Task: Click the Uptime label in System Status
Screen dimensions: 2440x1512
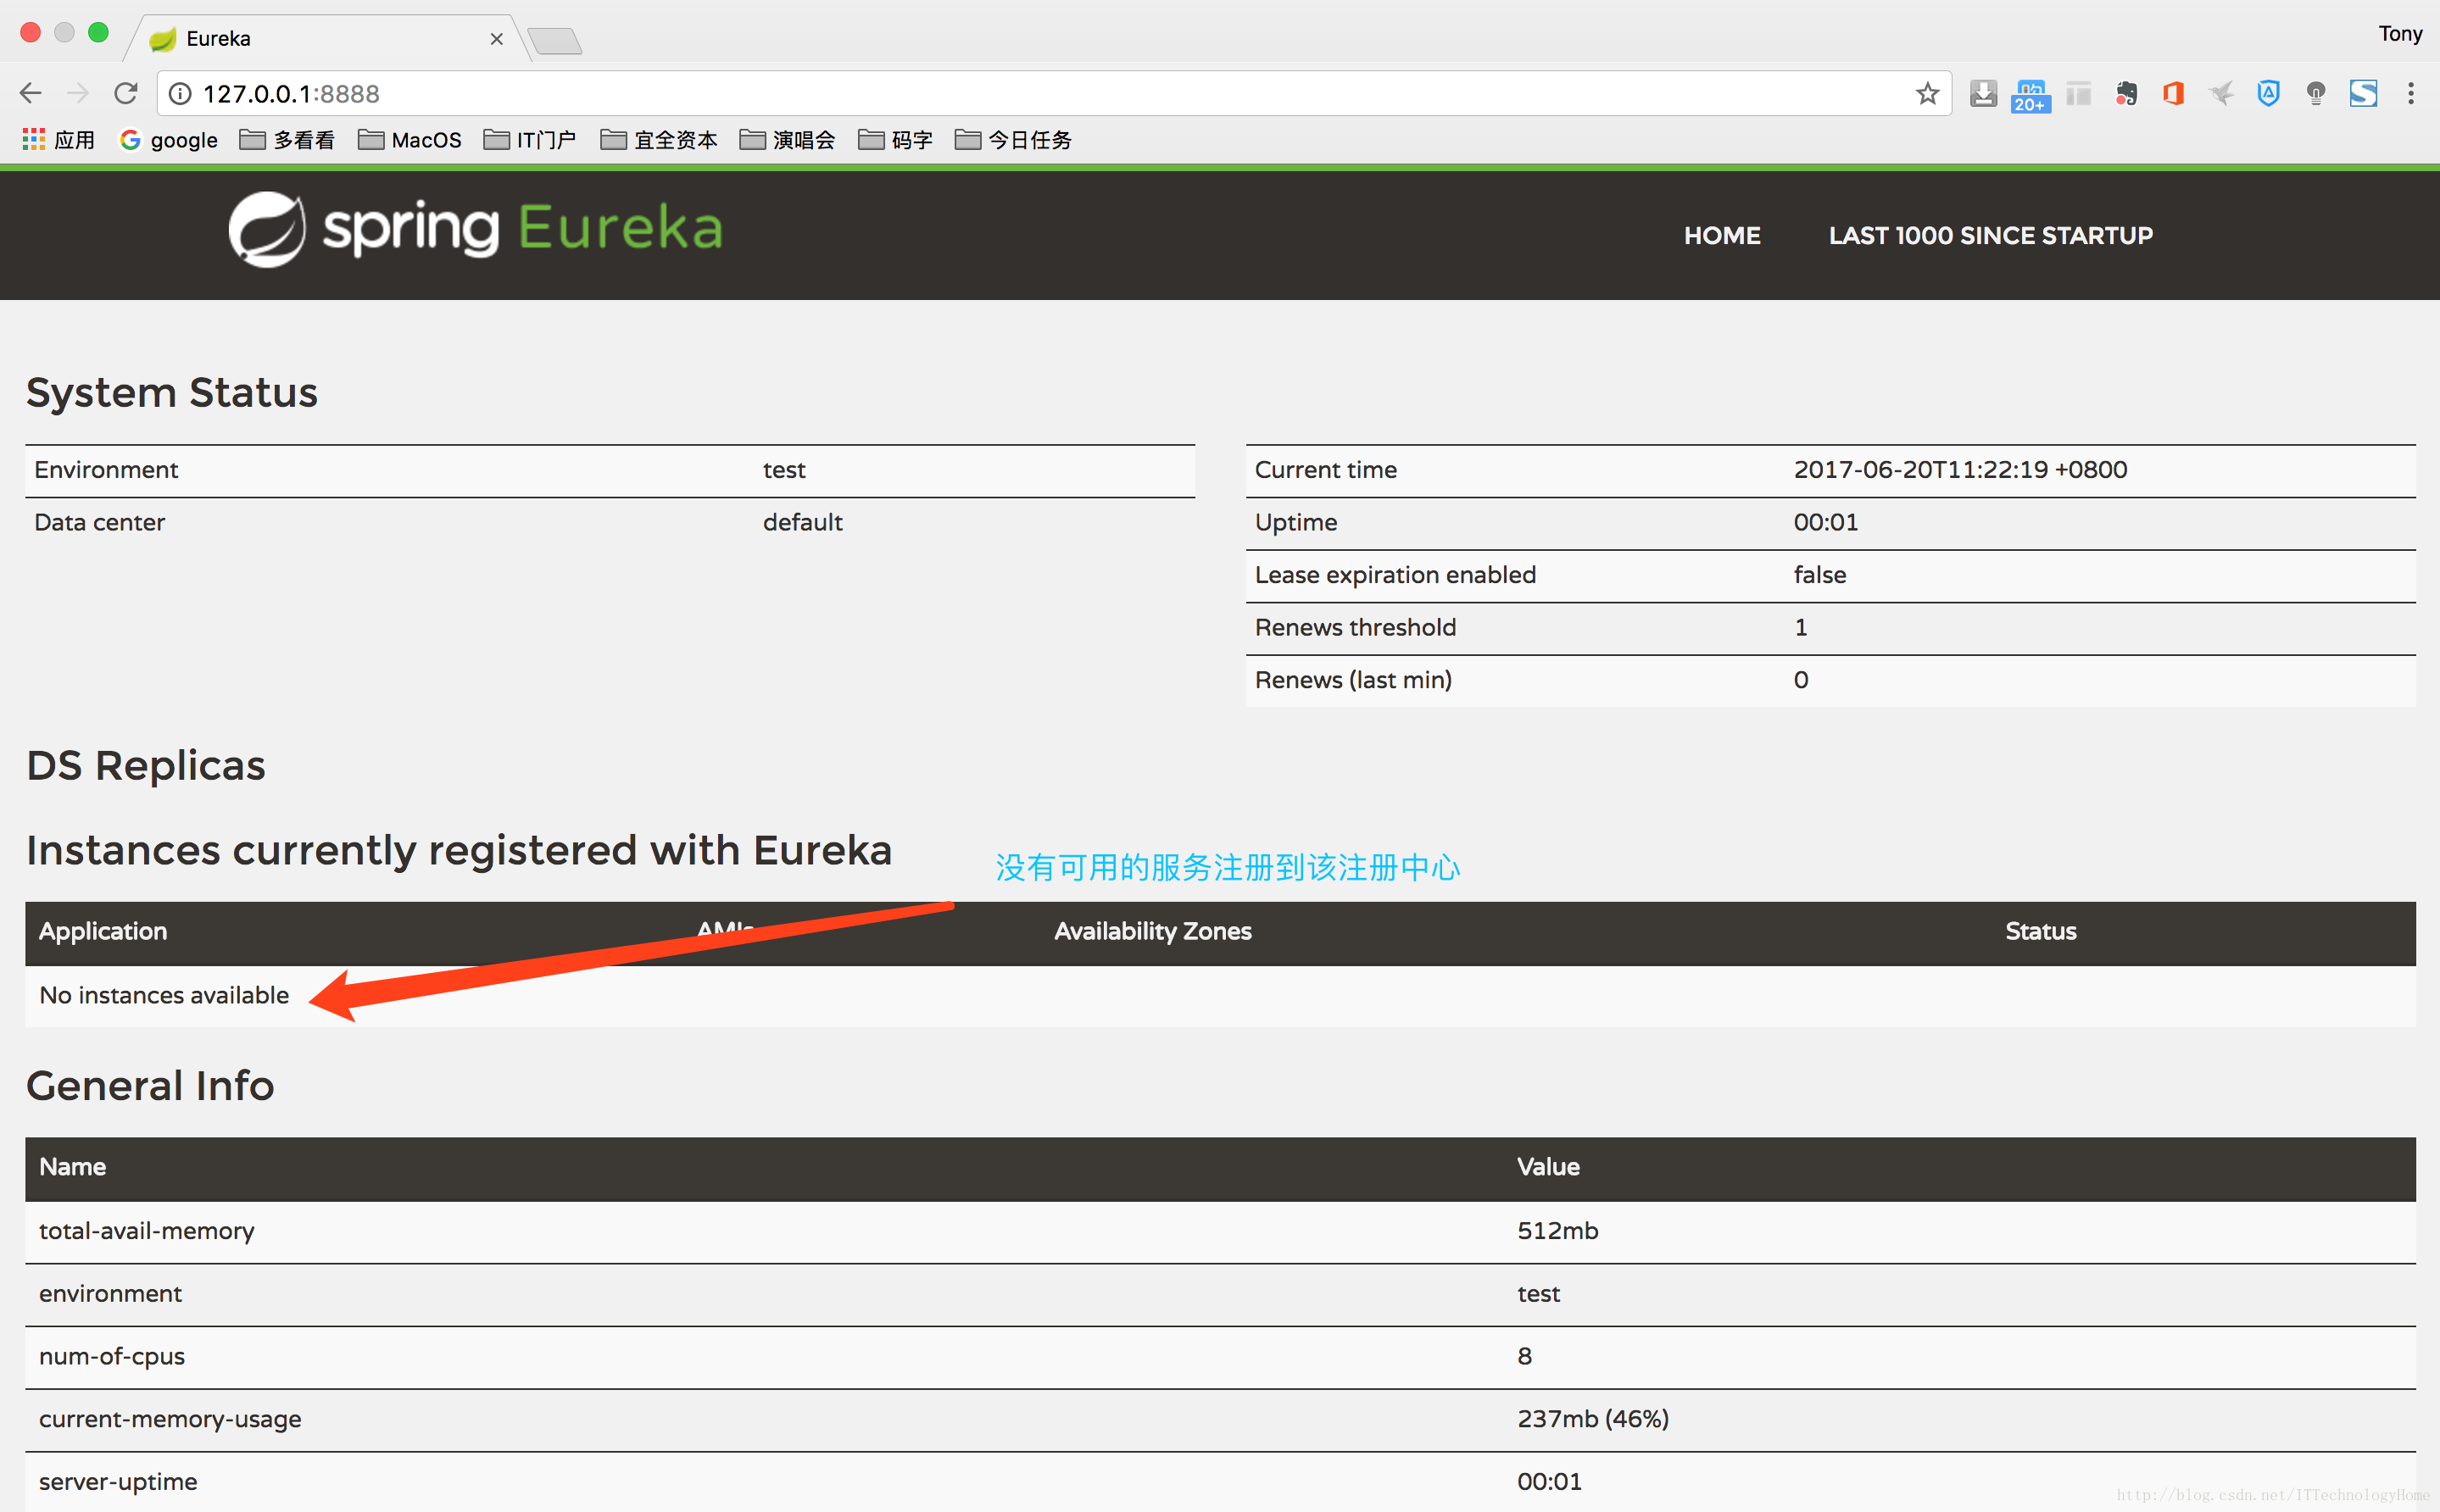Action: (x=1295, y=522)
